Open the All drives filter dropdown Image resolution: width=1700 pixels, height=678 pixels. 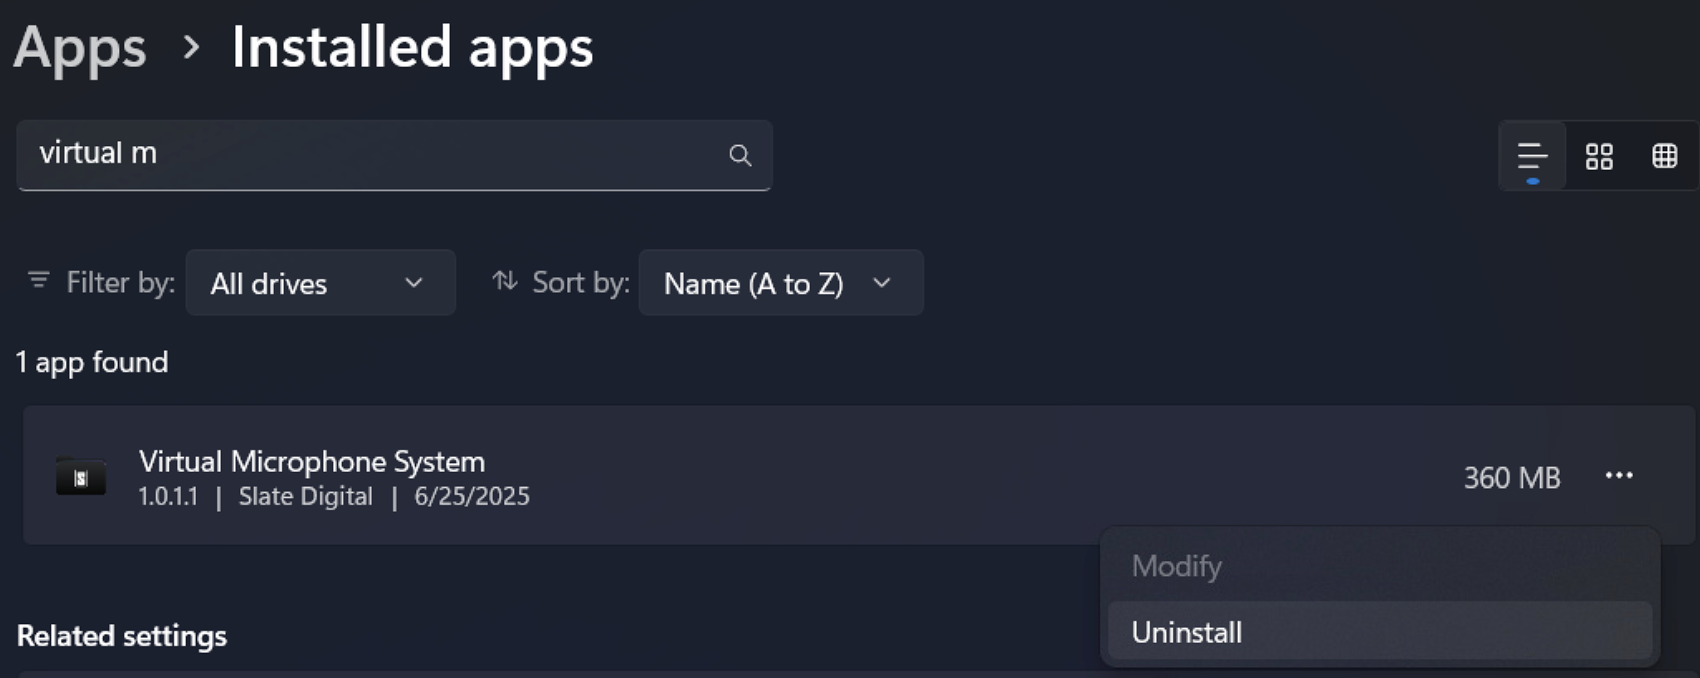[x=321, y=283]
